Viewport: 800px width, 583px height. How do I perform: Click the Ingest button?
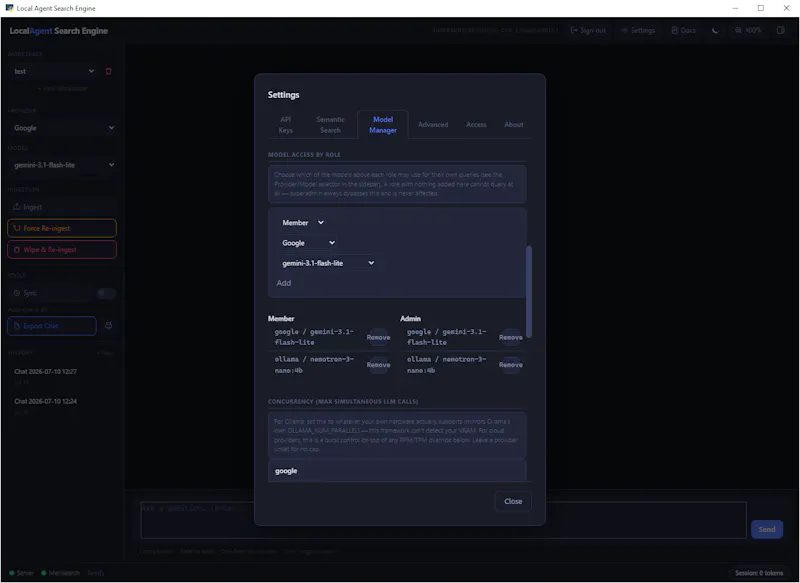[x=62, y=207]
